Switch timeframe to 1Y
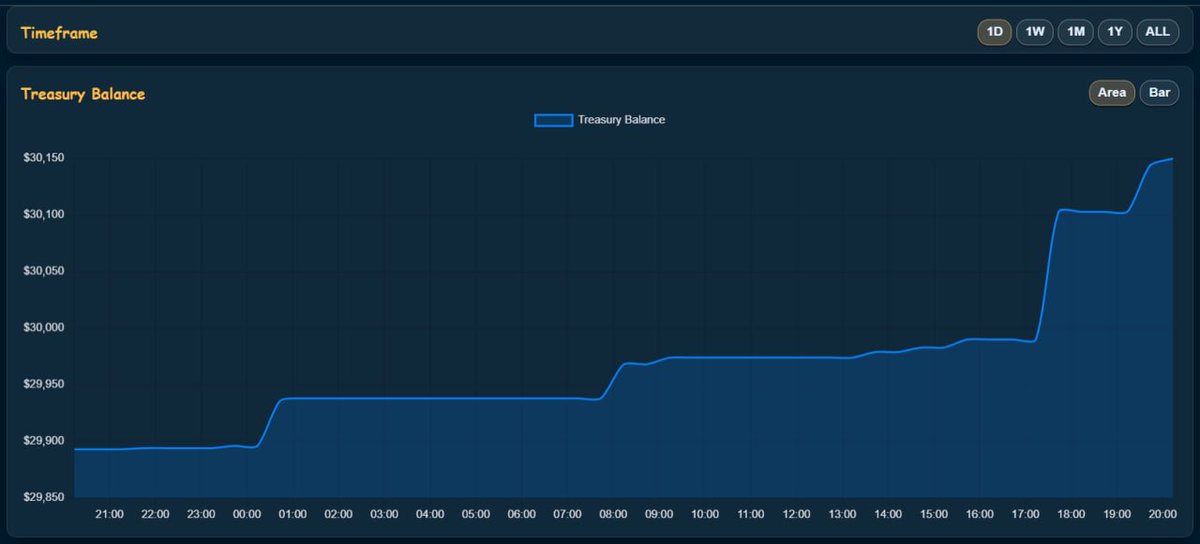 pyautogui.click(x=1115, y=32)
